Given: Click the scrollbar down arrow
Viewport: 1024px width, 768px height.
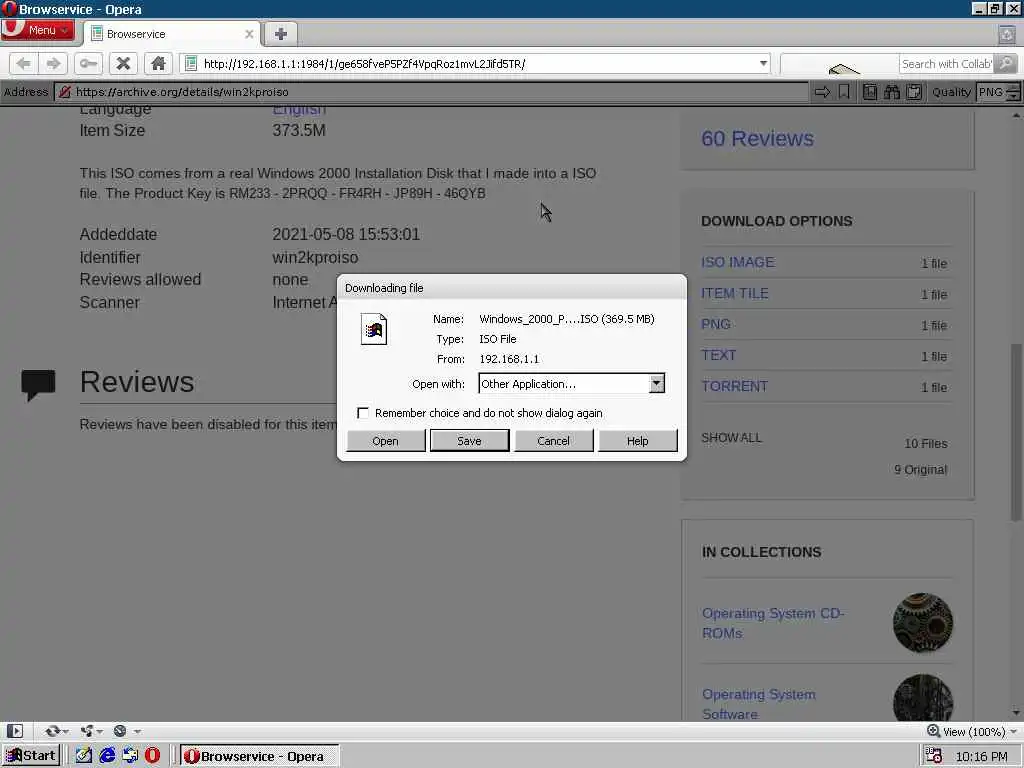Looking at the screenshot, I should (1016, 712).
